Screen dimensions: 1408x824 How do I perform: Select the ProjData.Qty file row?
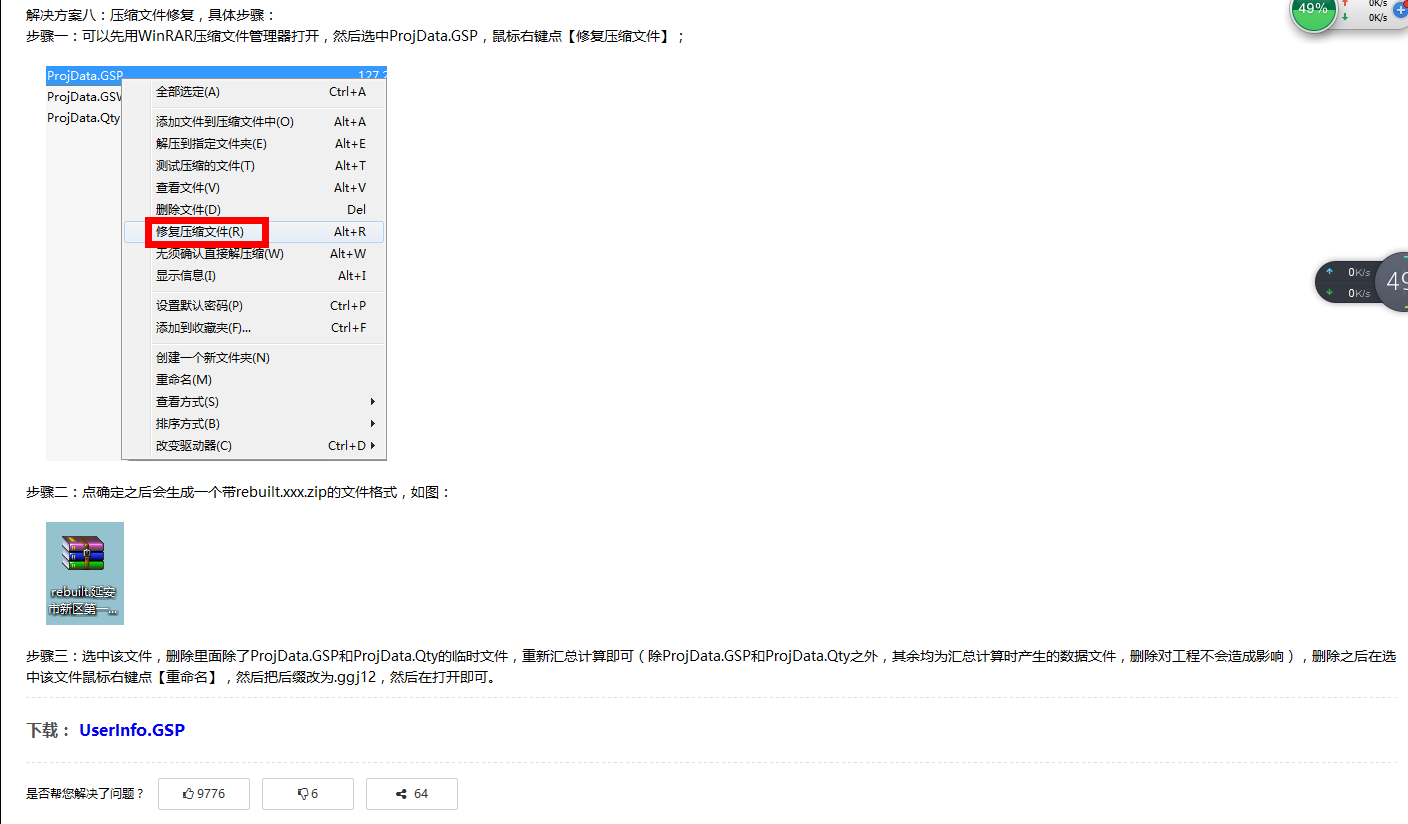click(x=84, y=118)
